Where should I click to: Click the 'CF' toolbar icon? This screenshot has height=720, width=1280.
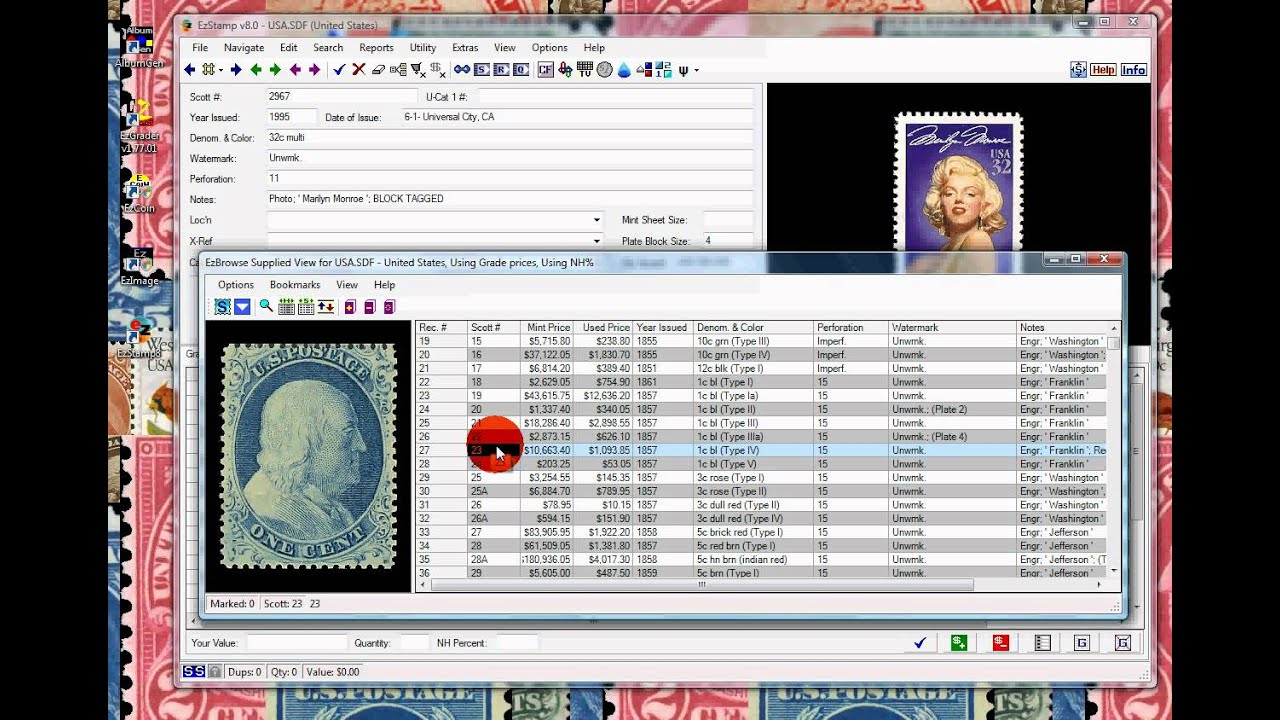(545, 70)
